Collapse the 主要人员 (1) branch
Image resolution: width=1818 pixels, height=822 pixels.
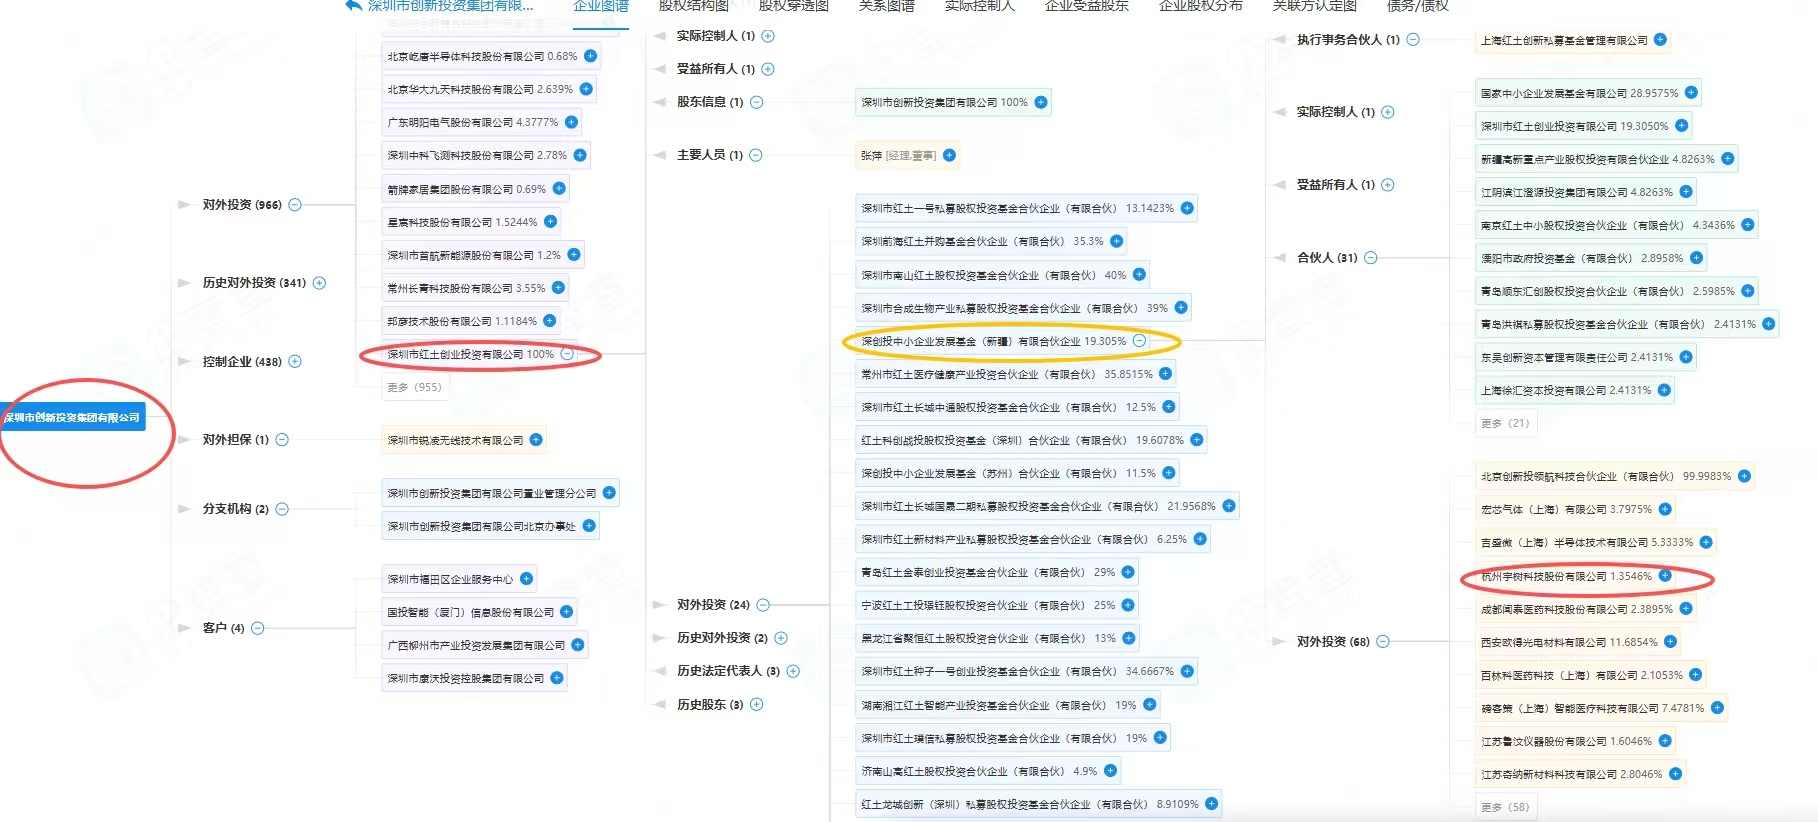(756, 155)
